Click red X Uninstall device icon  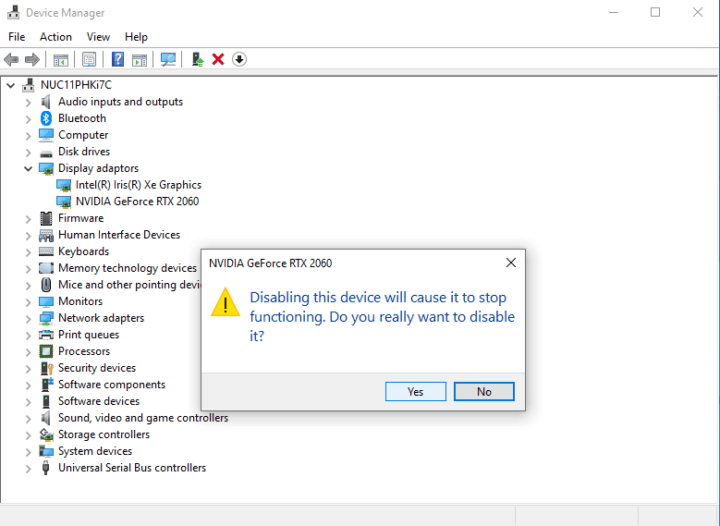point(218,59)
